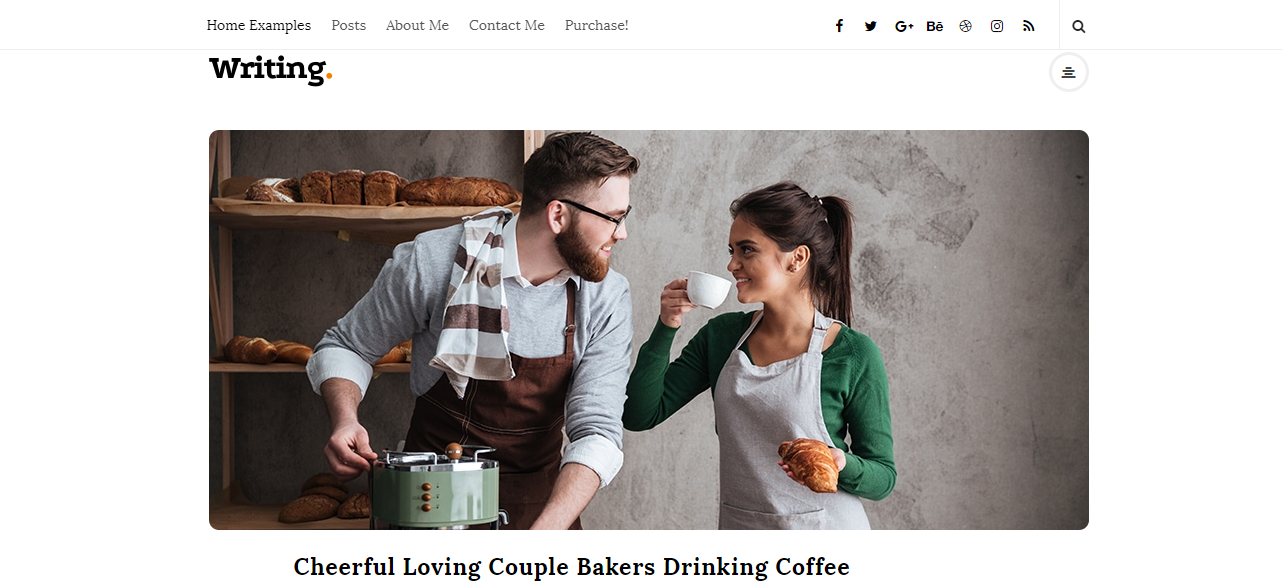Click the orange dot in the Writing logo

pos(328,79)
